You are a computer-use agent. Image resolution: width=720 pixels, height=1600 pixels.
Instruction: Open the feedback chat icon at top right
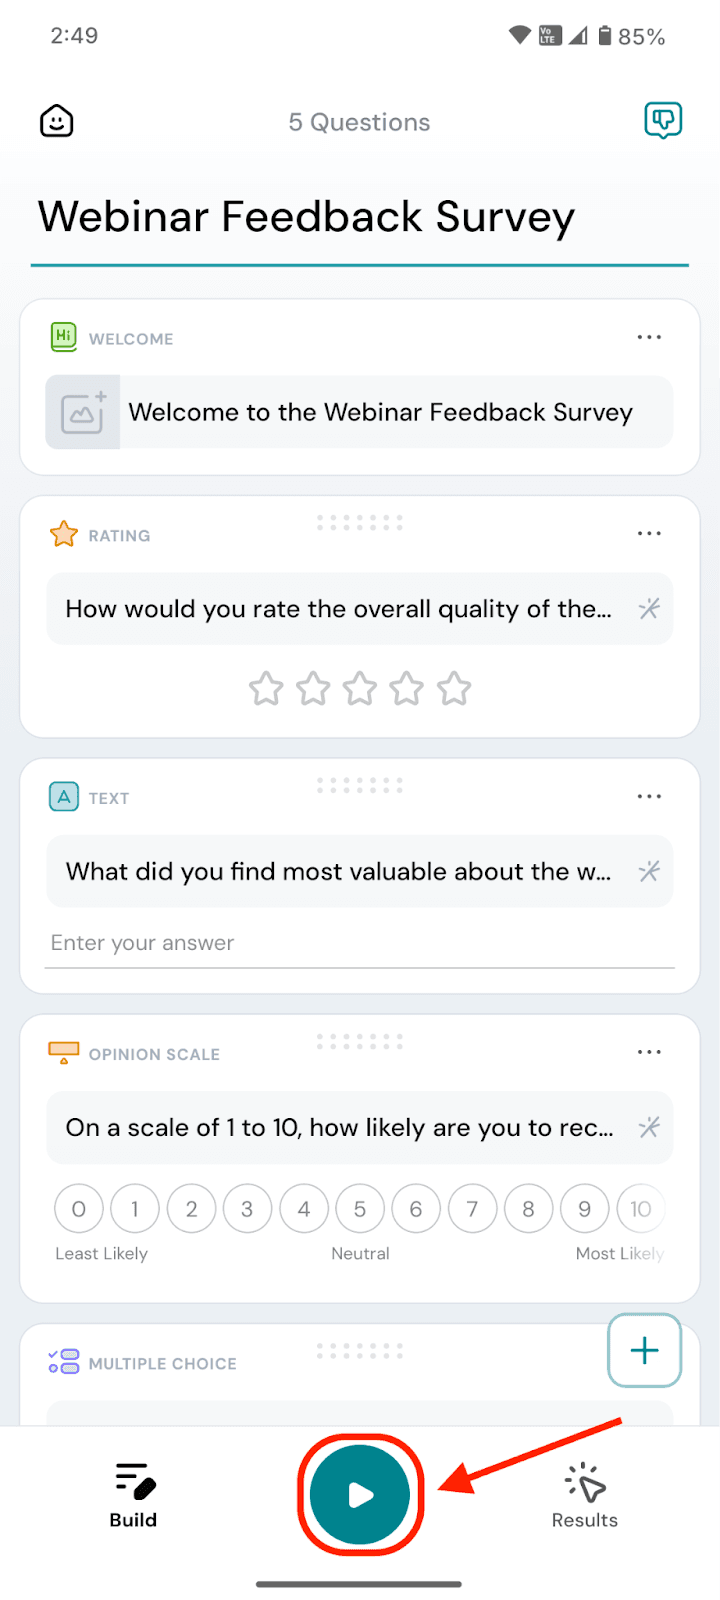click(x=662, y=121)
